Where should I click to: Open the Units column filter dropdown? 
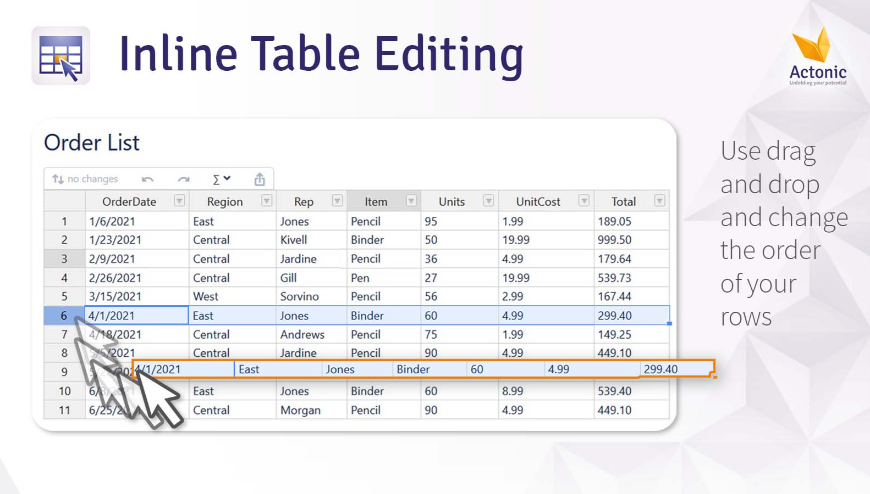pos(488,201)
